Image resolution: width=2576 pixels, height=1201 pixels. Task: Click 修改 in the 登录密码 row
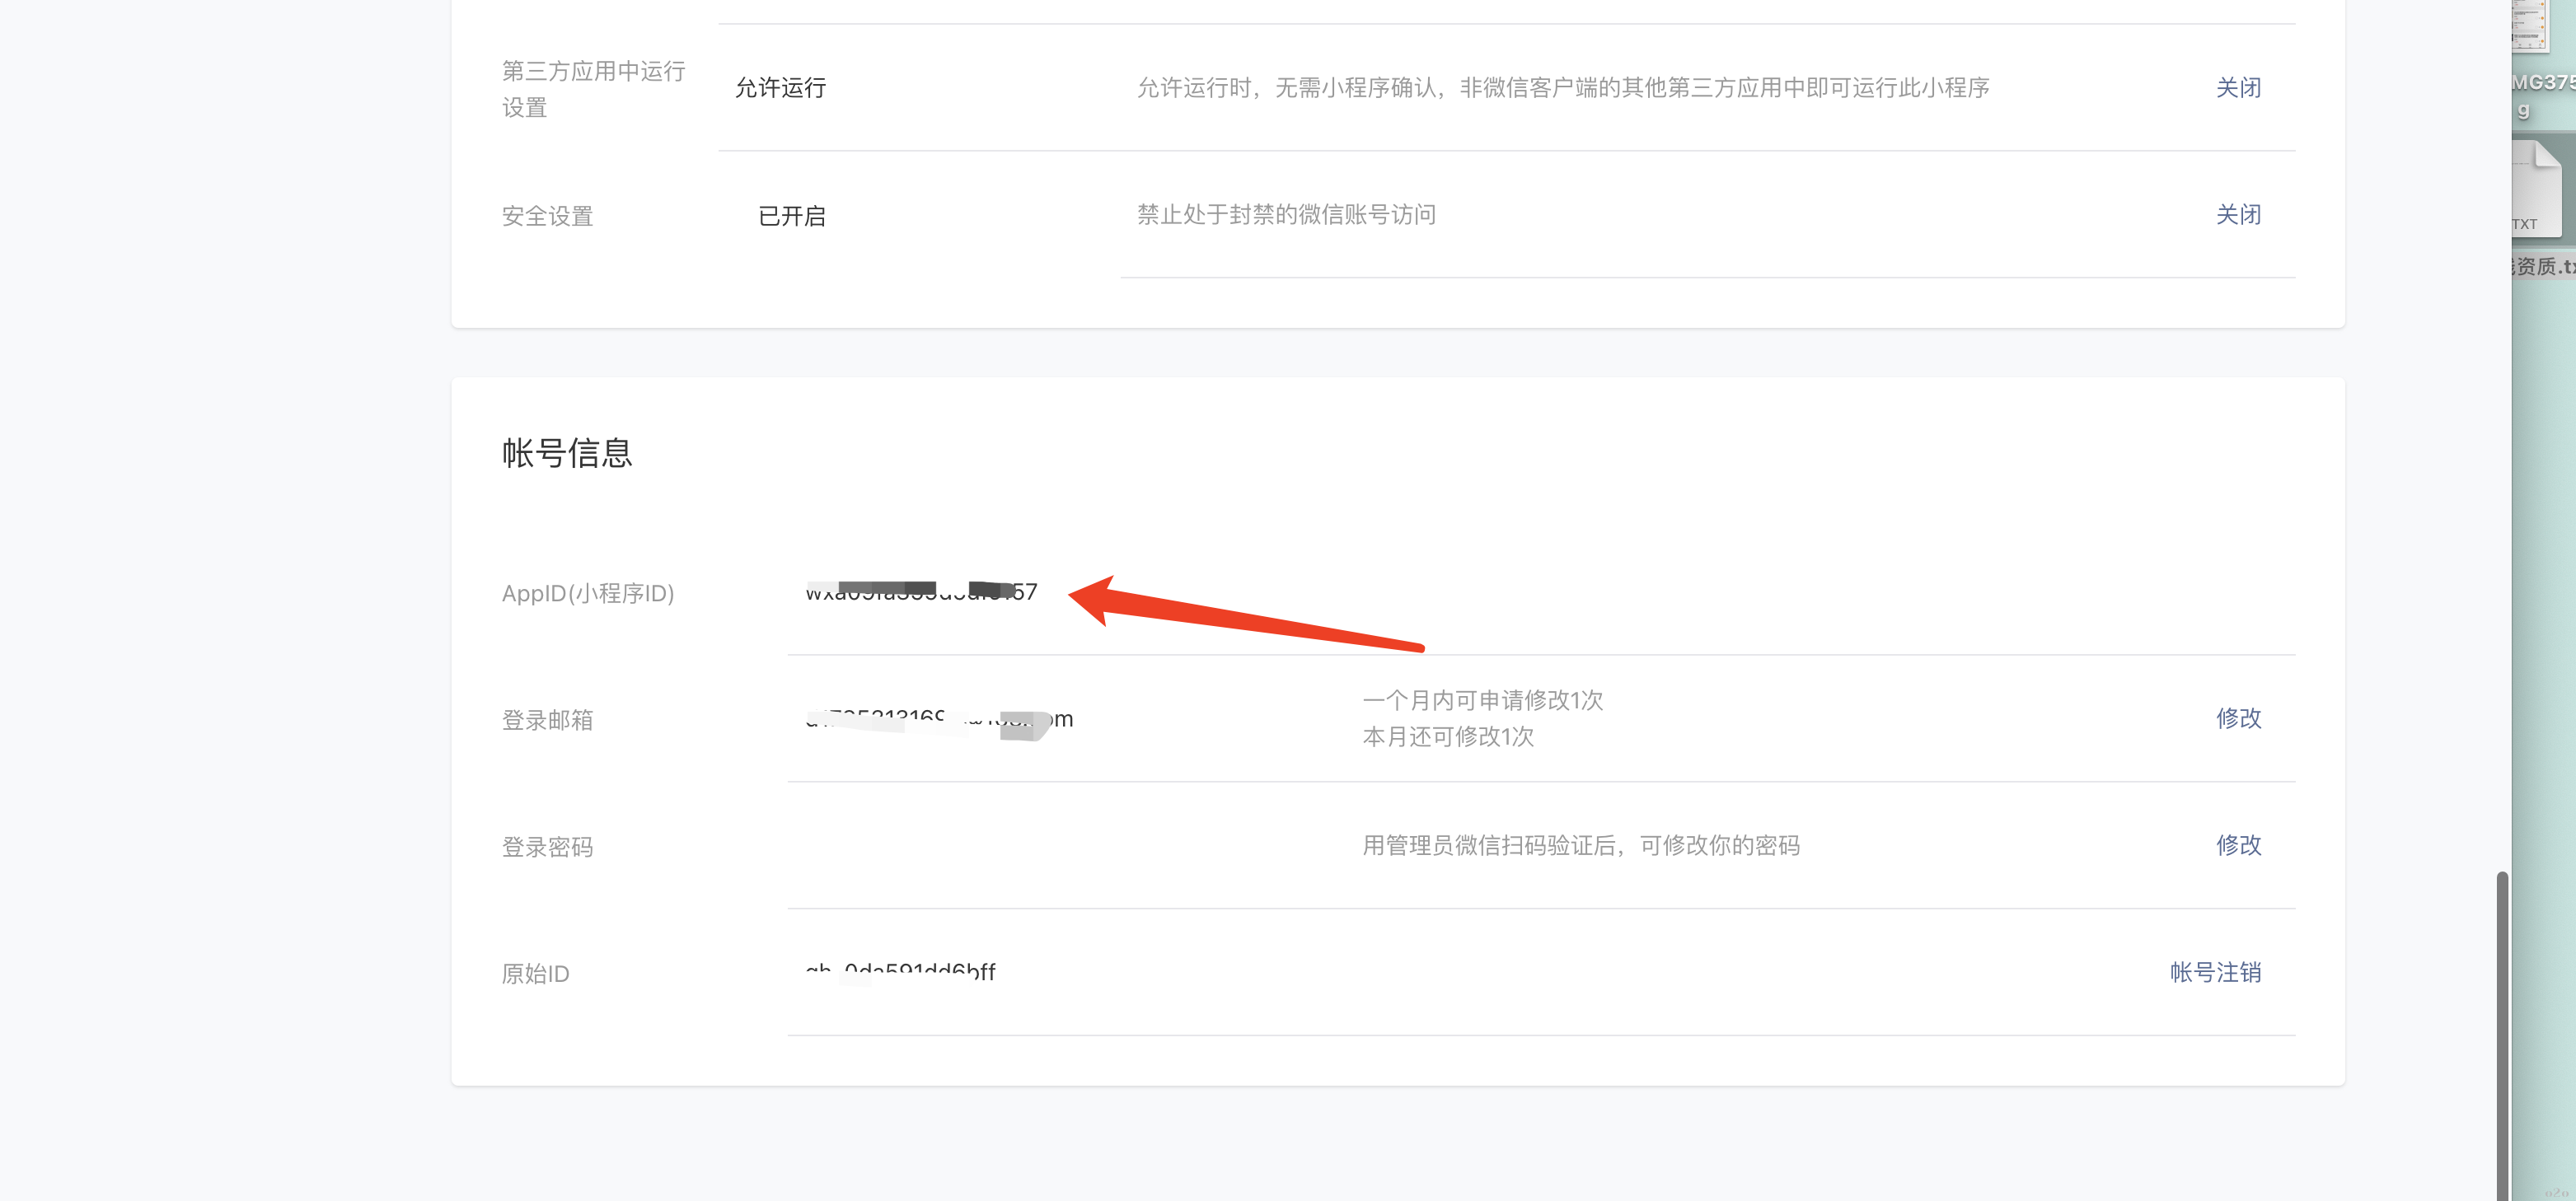[2237, 845]
